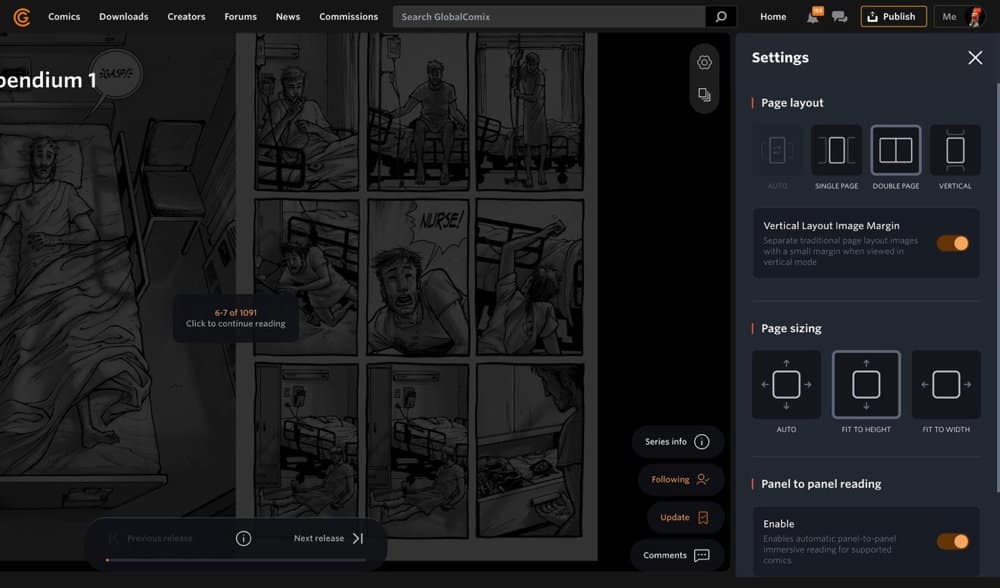The height and width of the screenshot is (588, 1000).
Task: Open Series info button
Action: pos(677,441)
